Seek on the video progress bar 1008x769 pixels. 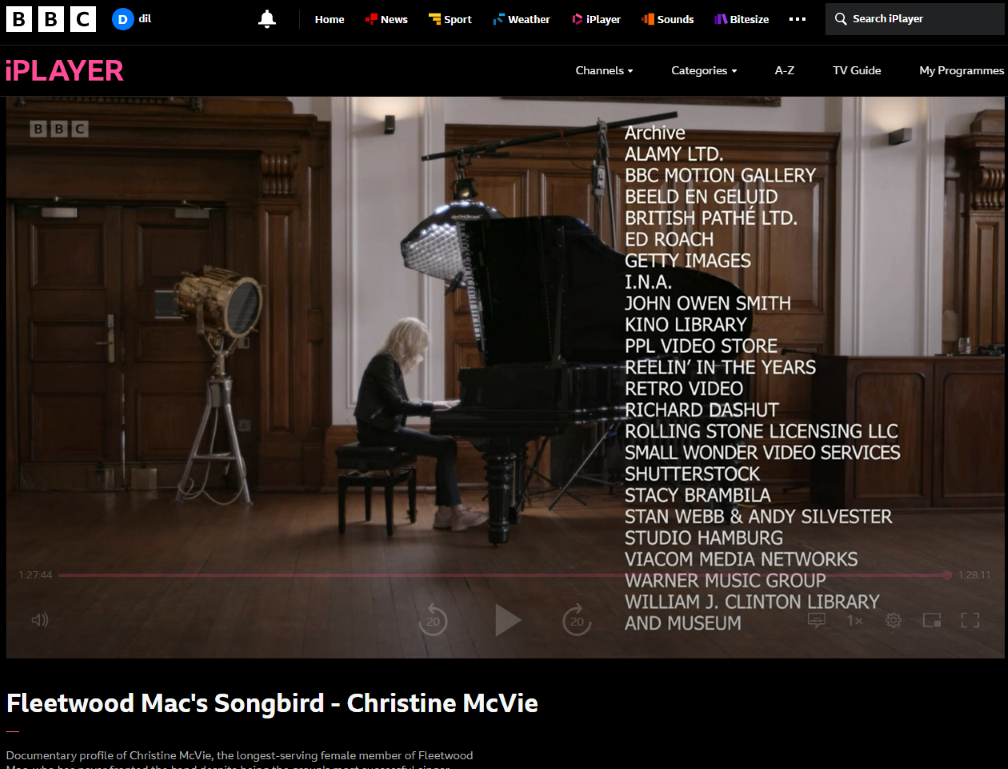tap(501, 575)
